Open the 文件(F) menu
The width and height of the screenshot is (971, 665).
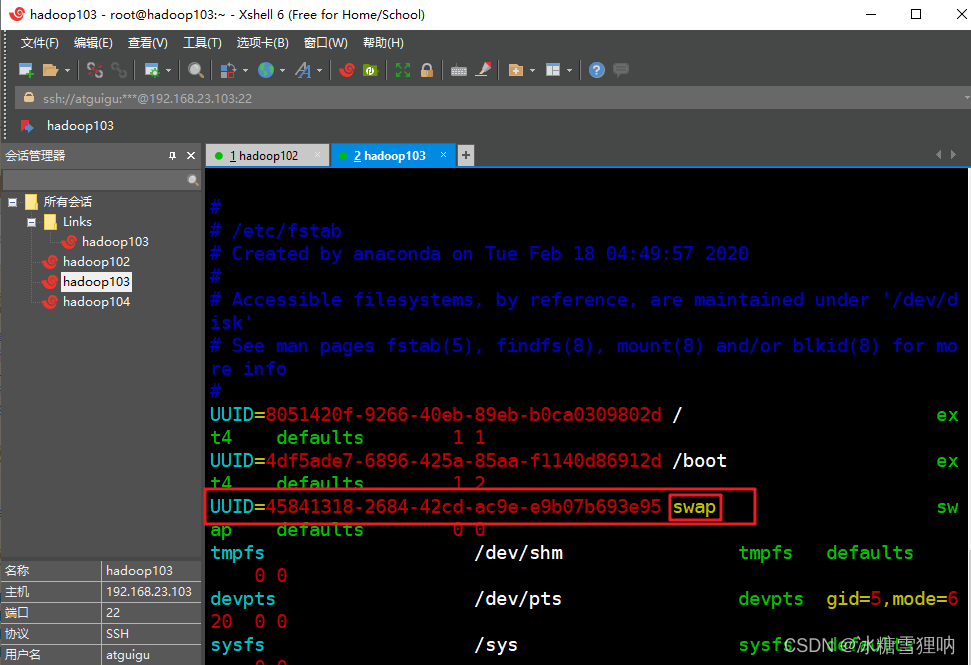coord(40,43)
